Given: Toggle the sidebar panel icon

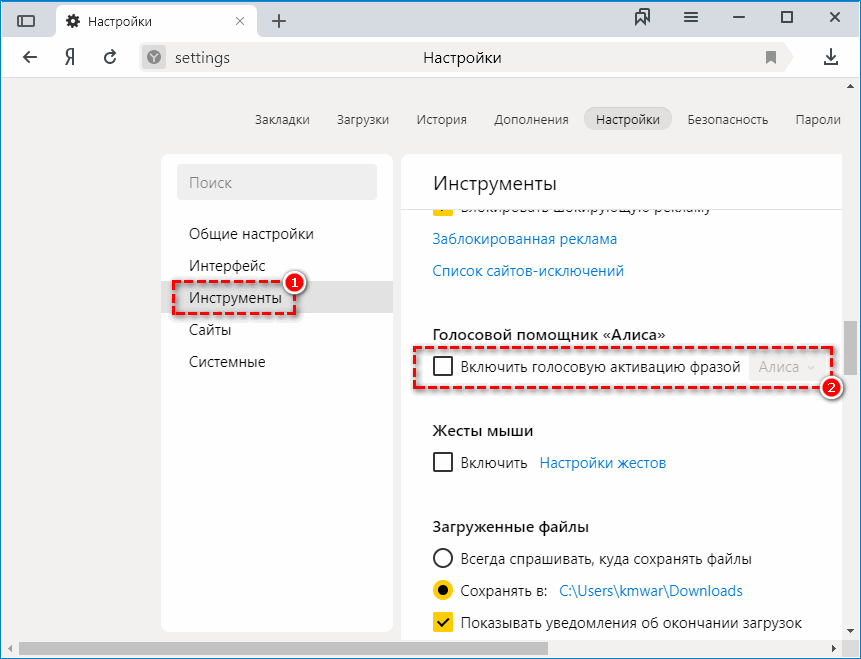Looking at the screenshot, I should click(27, 19).
